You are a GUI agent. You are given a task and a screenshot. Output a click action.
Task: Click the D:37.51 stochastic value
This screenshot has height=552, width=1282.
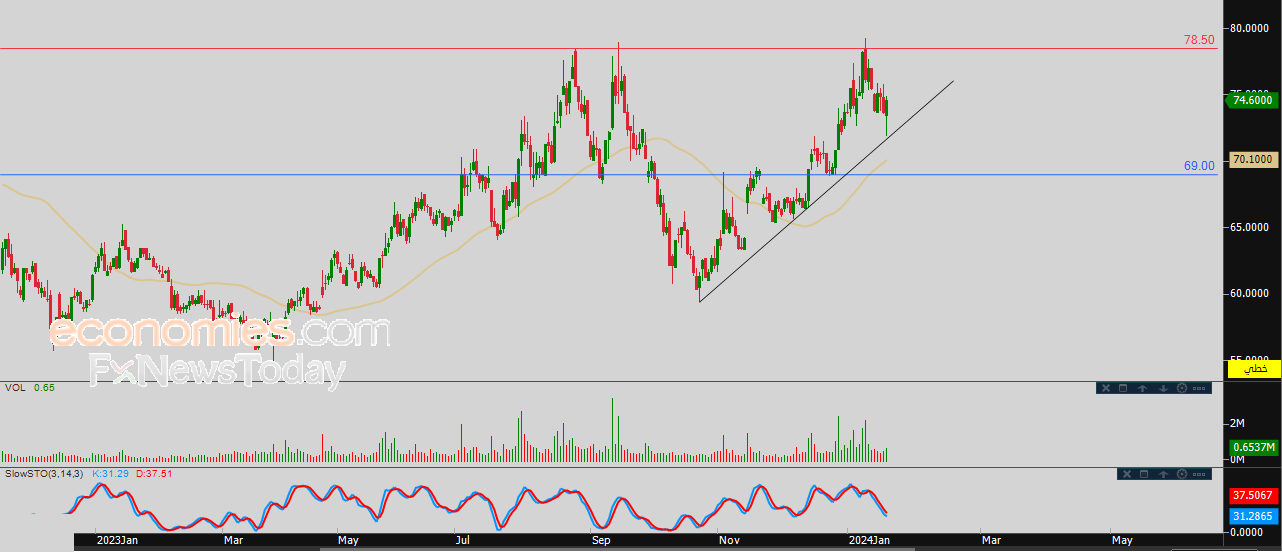point(153,473)
